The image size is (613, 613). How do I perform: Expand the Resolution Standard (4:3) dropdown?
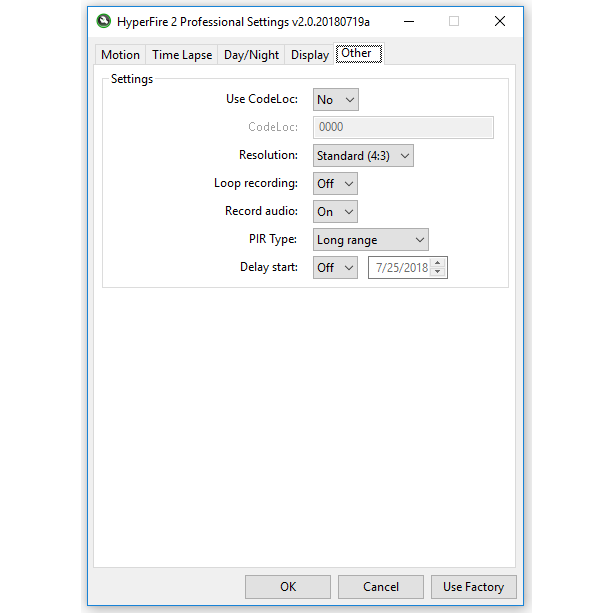click(x=363, y=156)
